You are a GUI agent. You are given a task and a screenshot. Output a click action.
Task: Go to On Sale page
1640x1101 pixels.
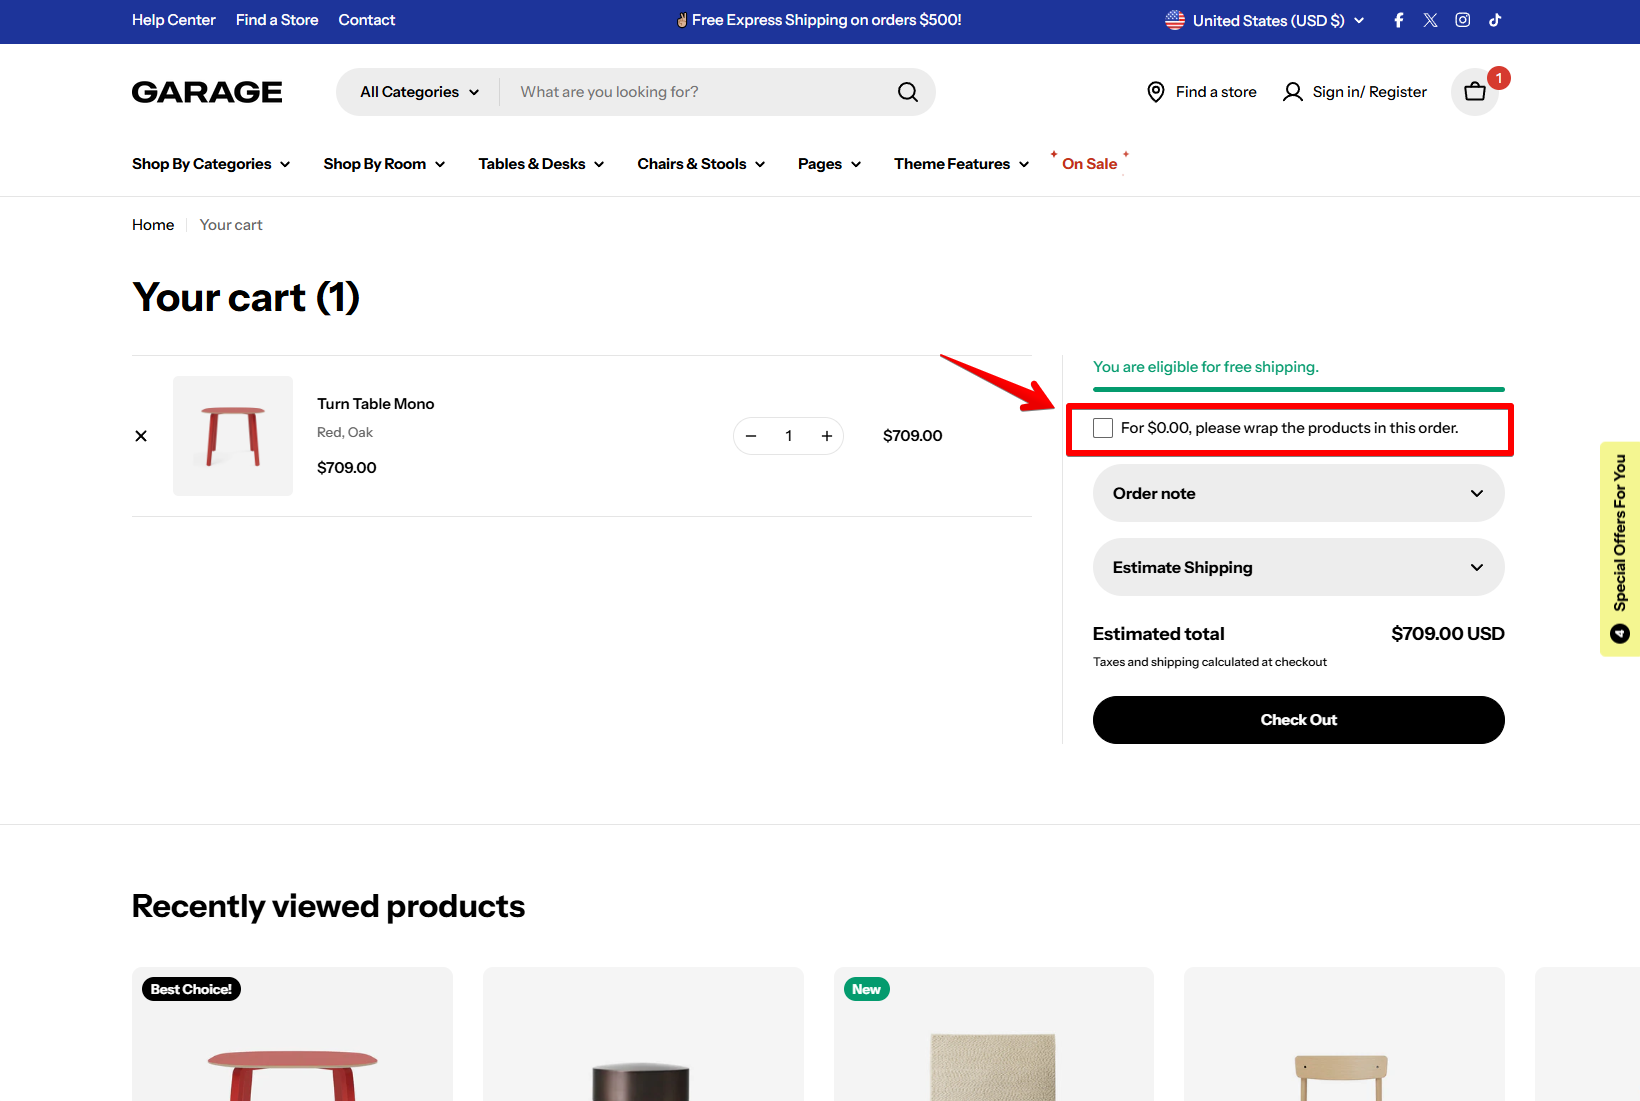click(x=1089, y=164)
